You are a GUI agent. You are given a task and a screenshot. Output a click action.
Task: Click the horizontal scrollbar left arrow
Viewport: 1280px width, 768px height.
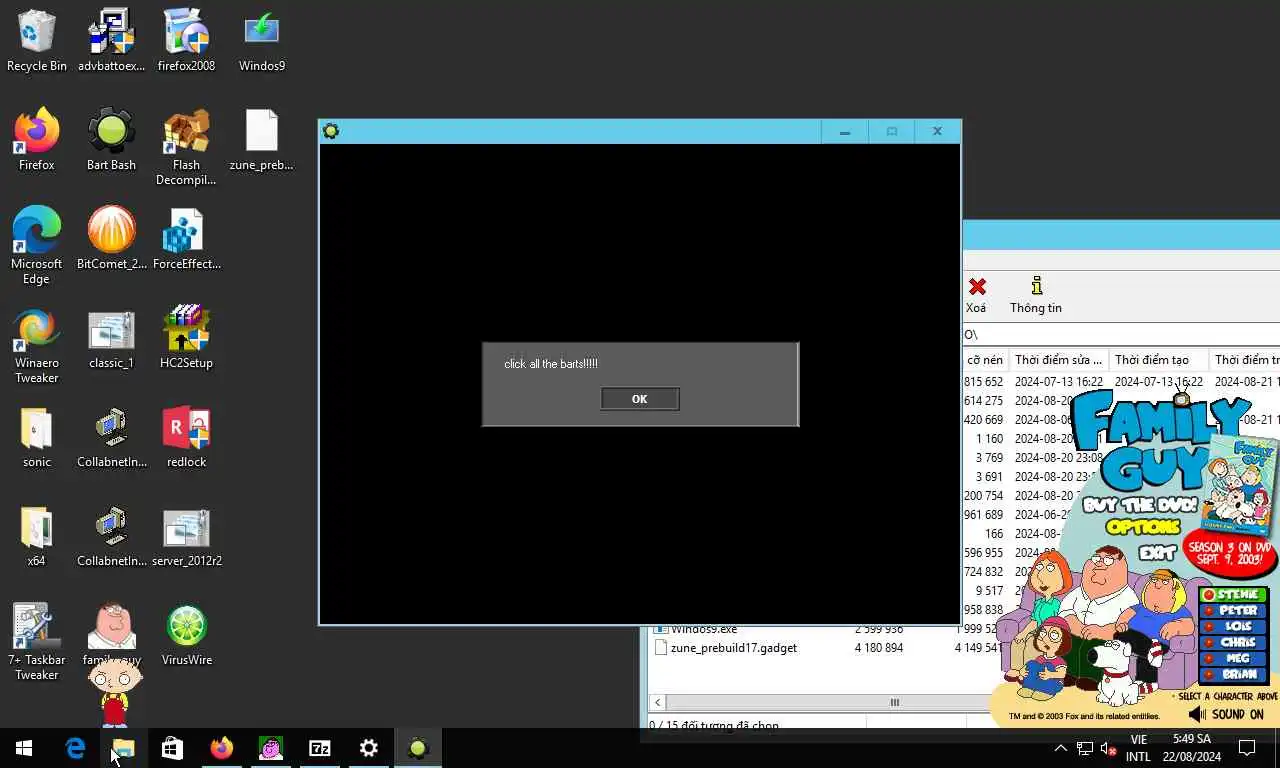[x=659, y=702]
